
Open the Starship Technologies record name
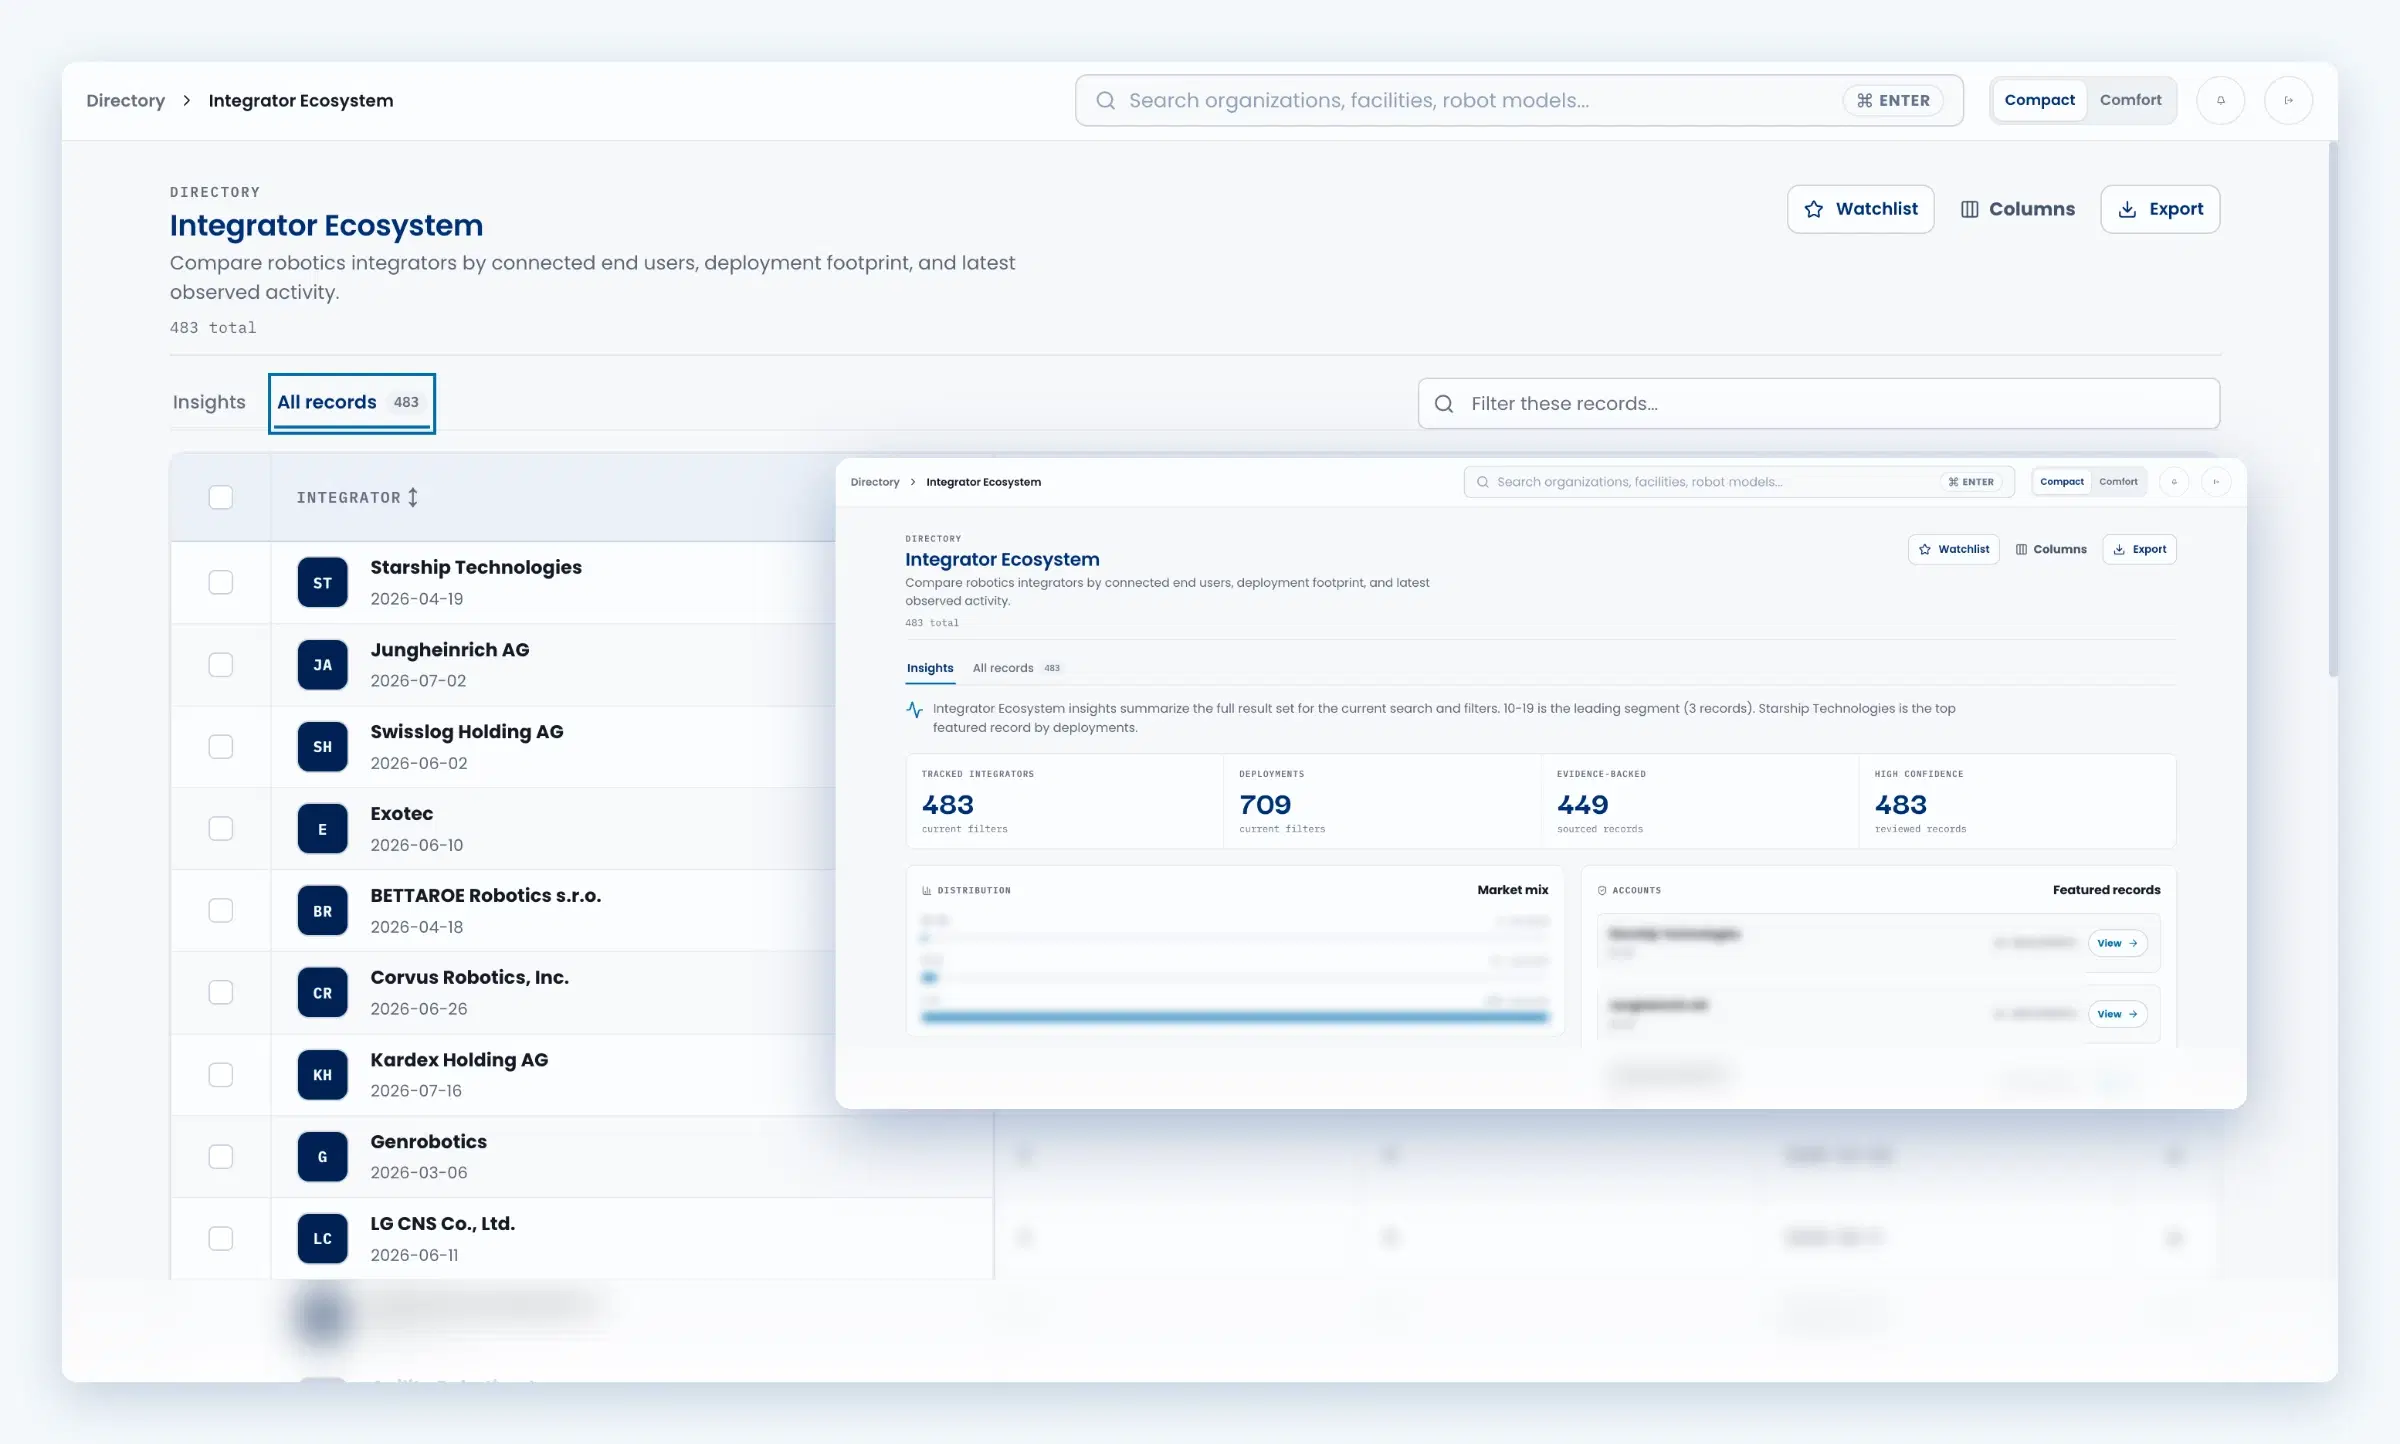pos(476,567)
